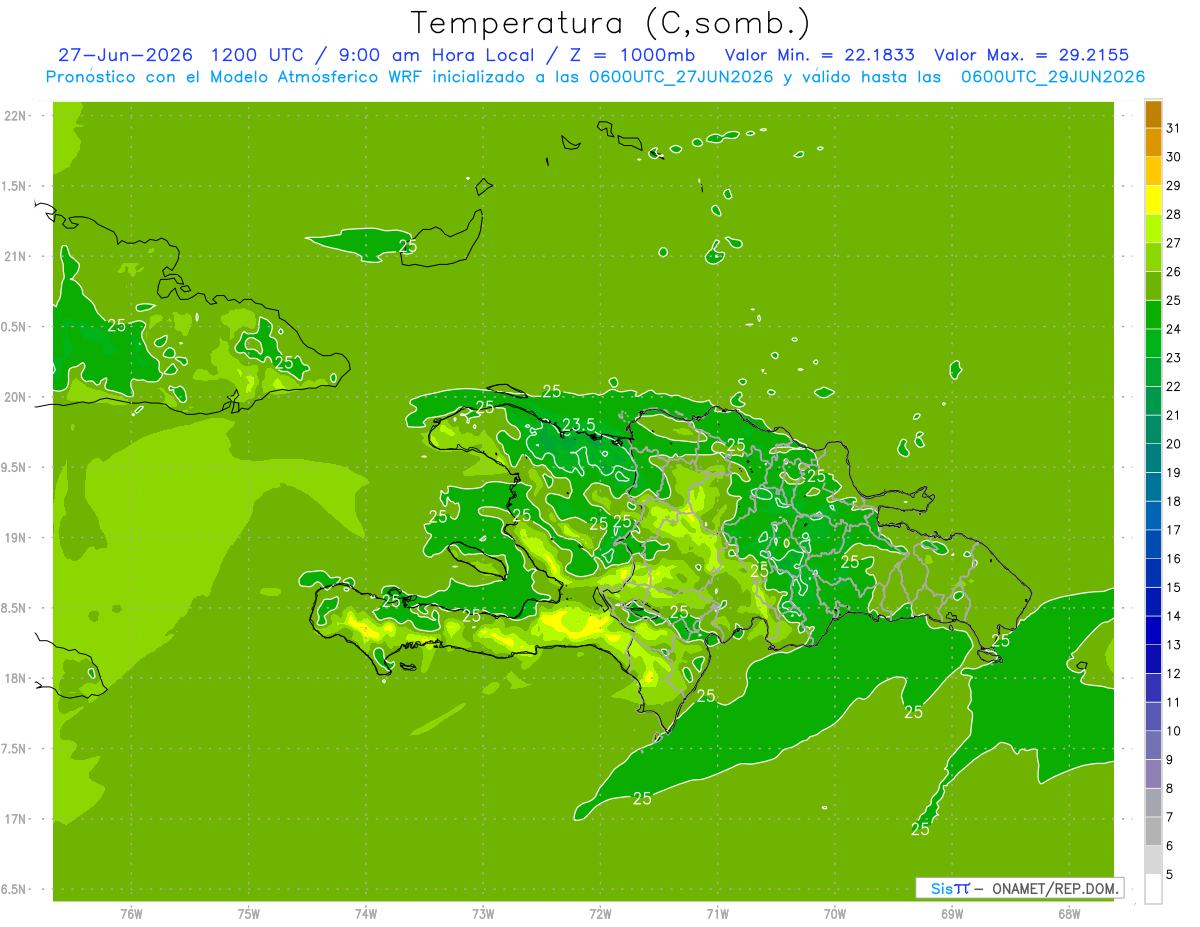Click the dark orange legend swatch above 31
1200x927 pixels.
pyautogui.click(x=1153, y=114)
